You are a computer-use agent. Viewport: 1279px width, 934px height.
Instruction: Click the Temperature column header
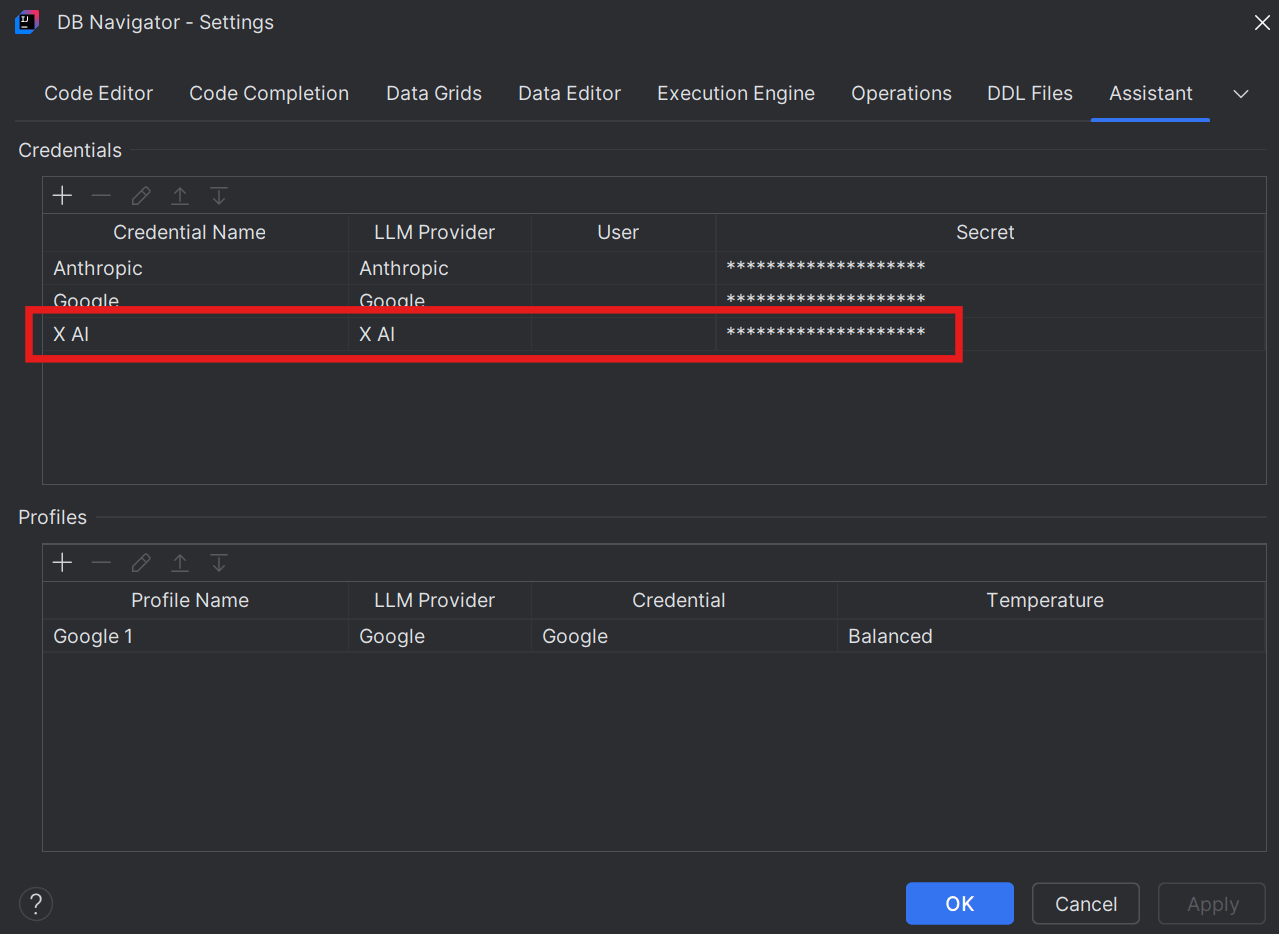[1051, 600]
